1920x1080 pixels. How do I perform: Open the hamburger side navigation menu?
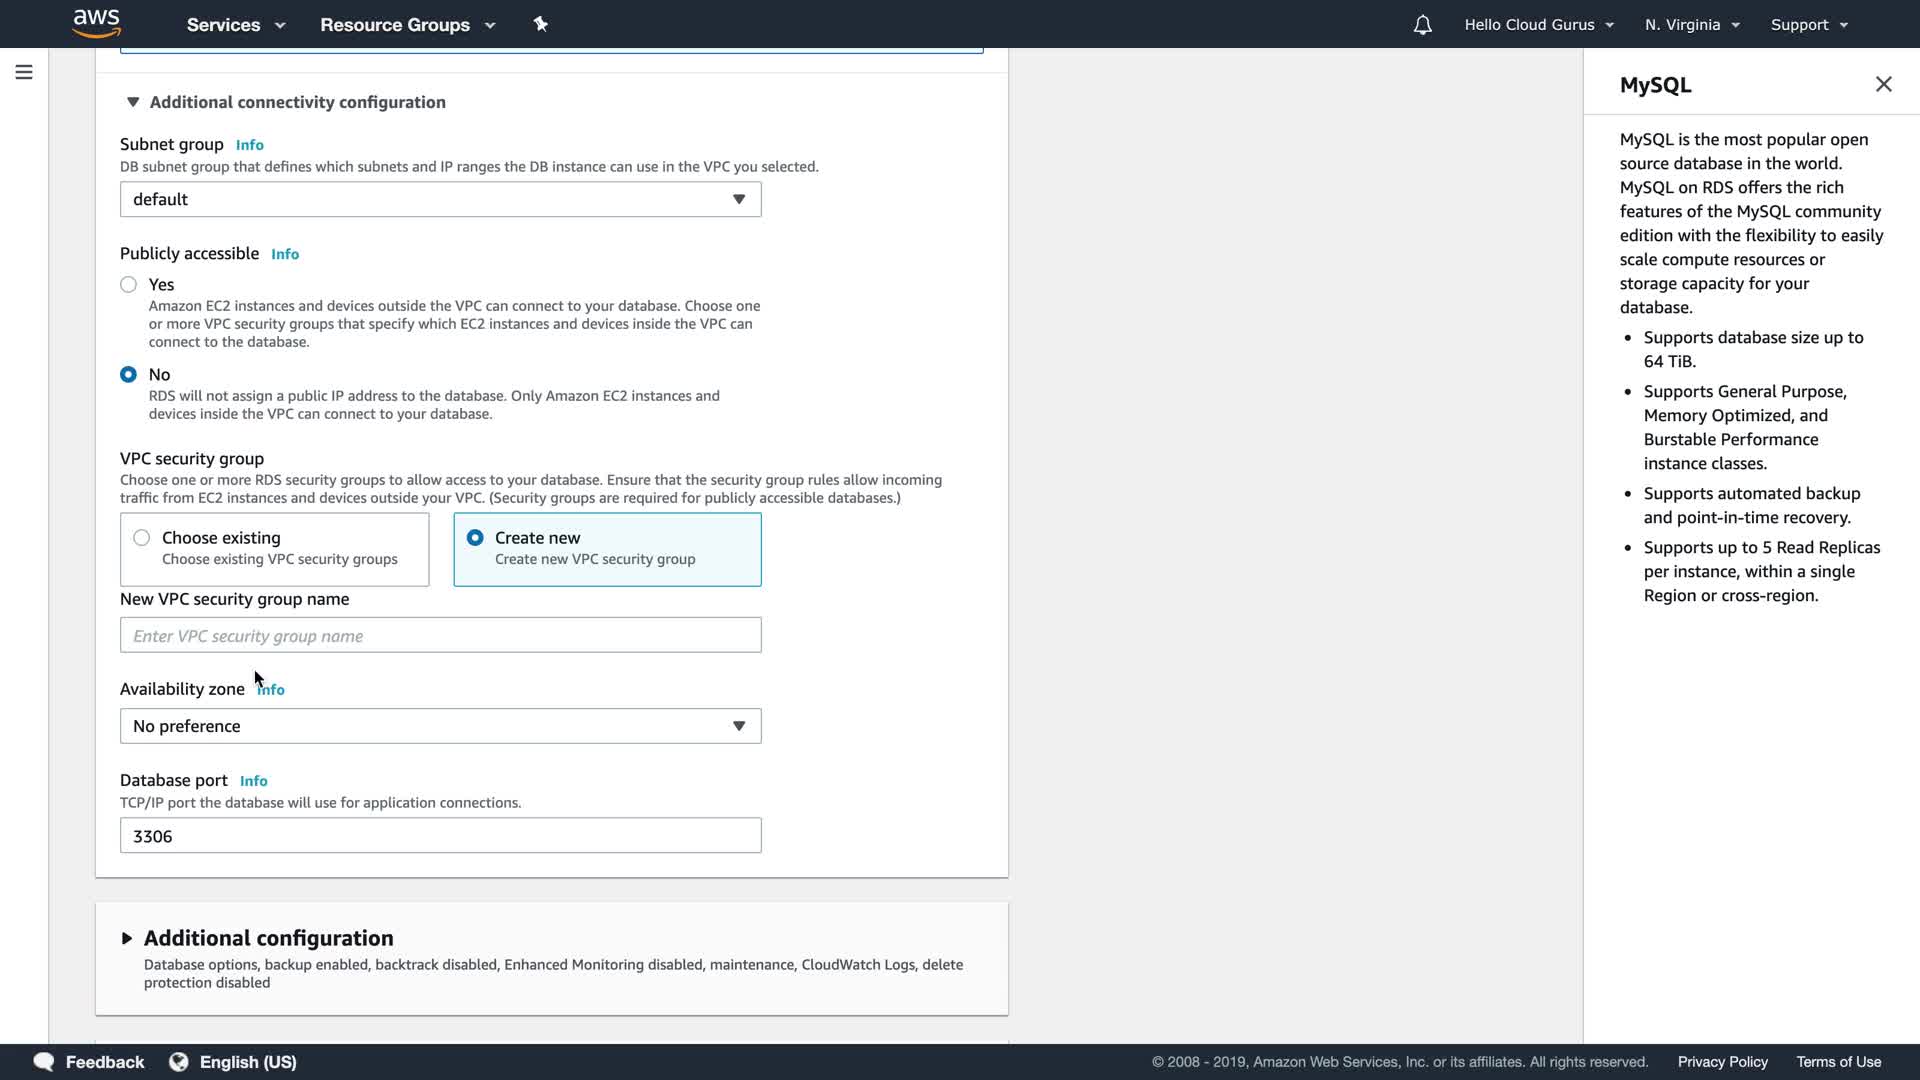[x=24, y=72]
